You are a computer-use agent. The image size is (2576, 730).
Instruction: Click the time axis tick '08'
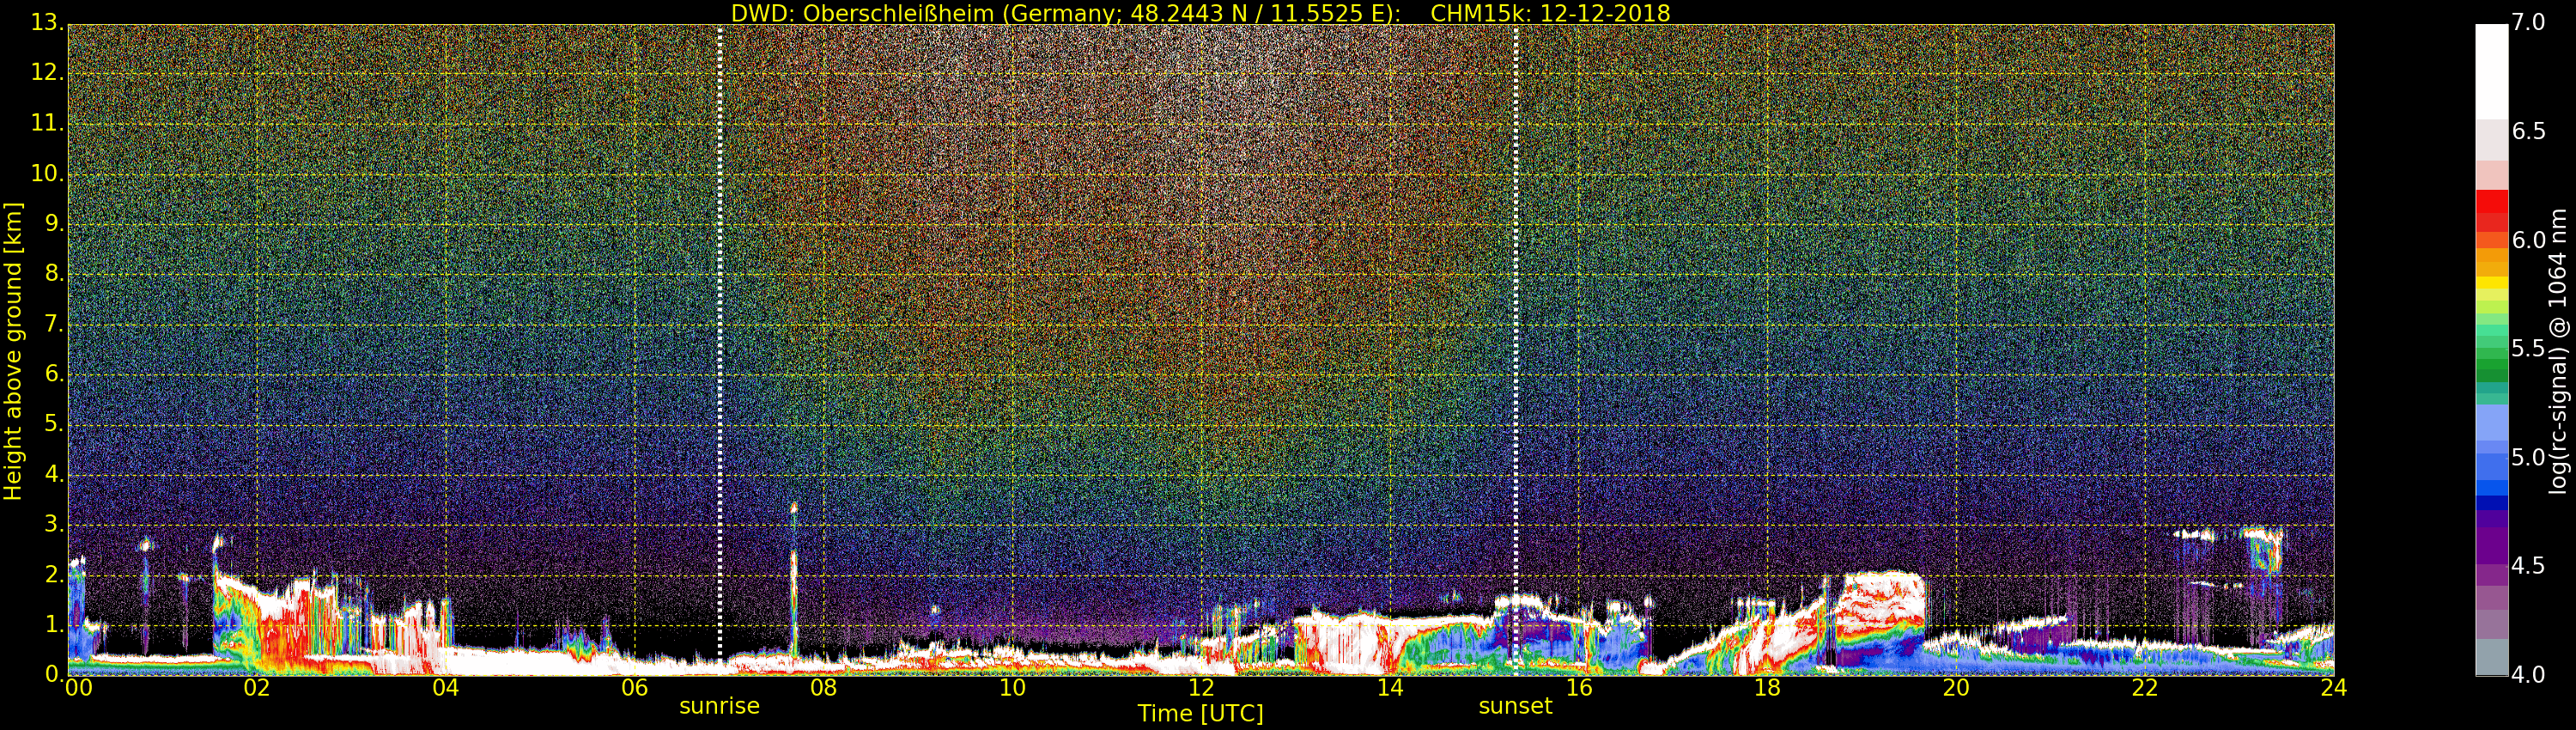click(x=823, y=688)
